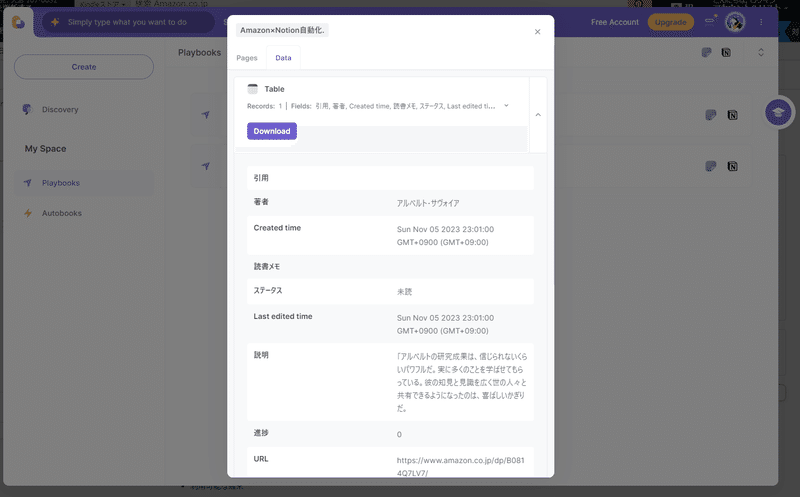
Task: Click the Last edited time value
Action: tap(445, 324)
